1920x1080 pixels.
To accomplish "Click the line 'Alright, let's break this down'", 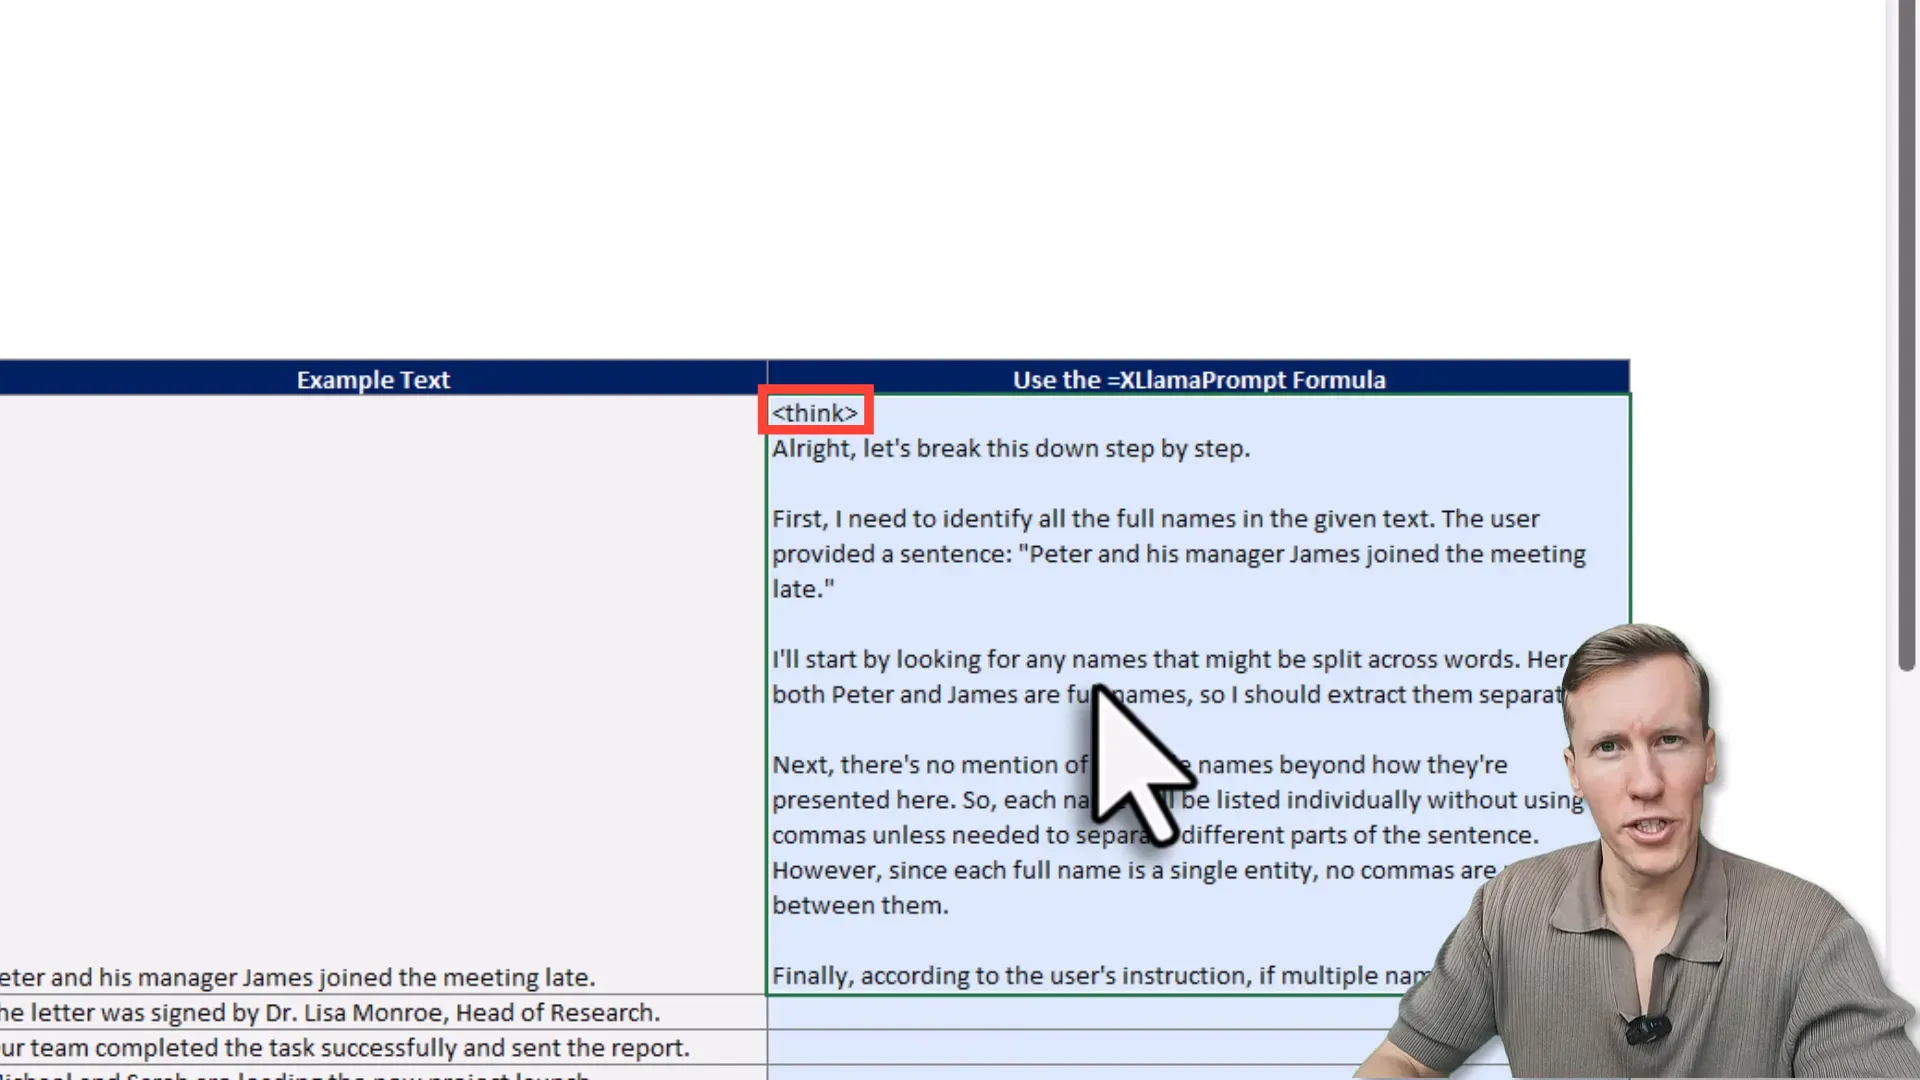I will (x=1010, y=449).
